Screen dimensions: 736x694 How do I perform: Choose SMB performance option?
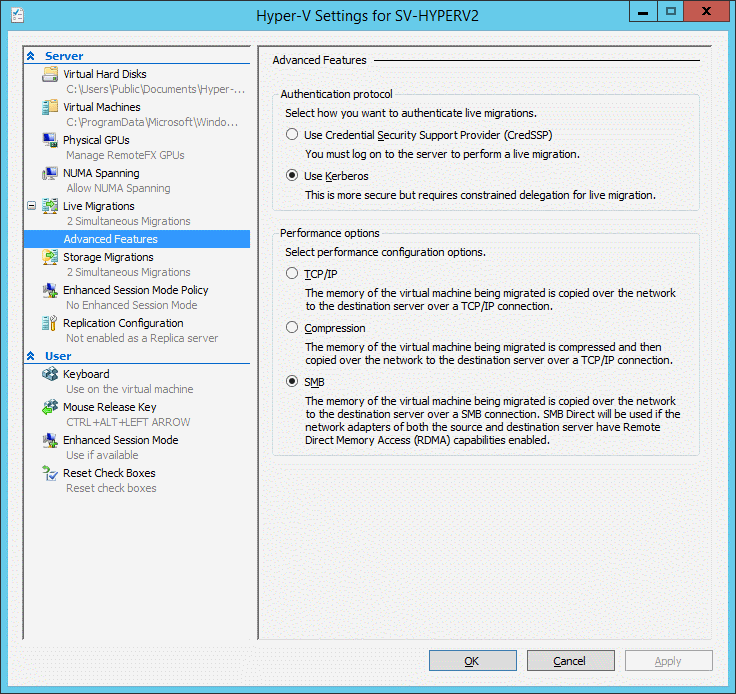click(x=292, y=381)
